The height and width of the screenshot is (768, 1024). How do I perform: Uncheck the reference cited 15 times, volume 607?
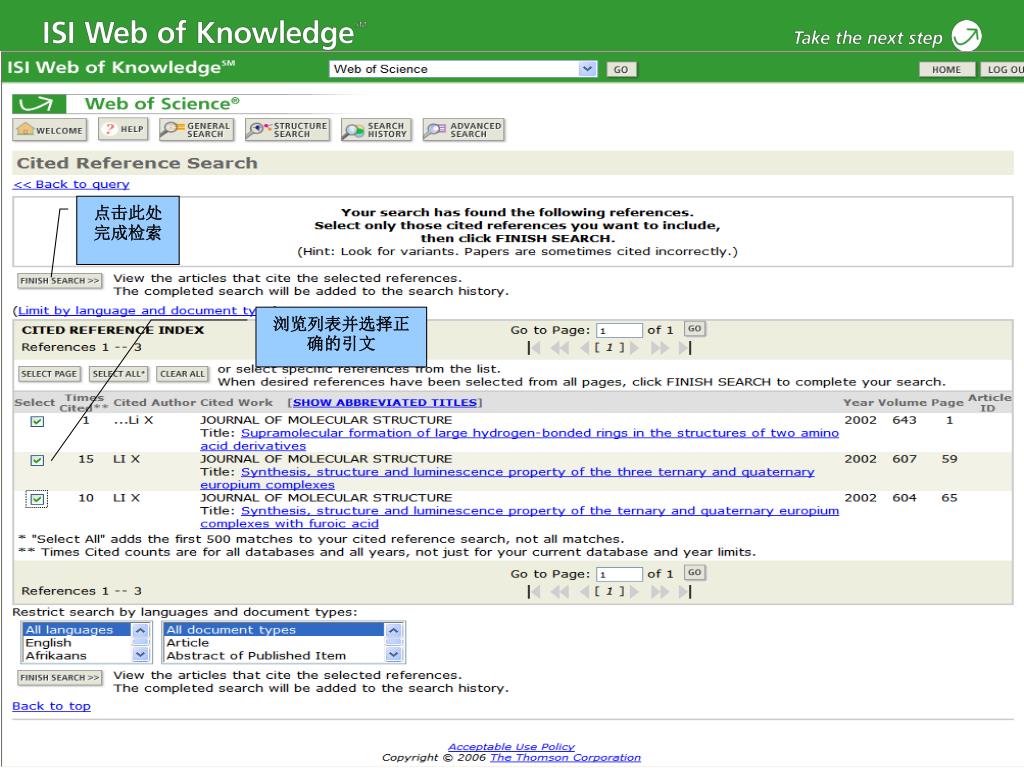click(x=37, y=460)
